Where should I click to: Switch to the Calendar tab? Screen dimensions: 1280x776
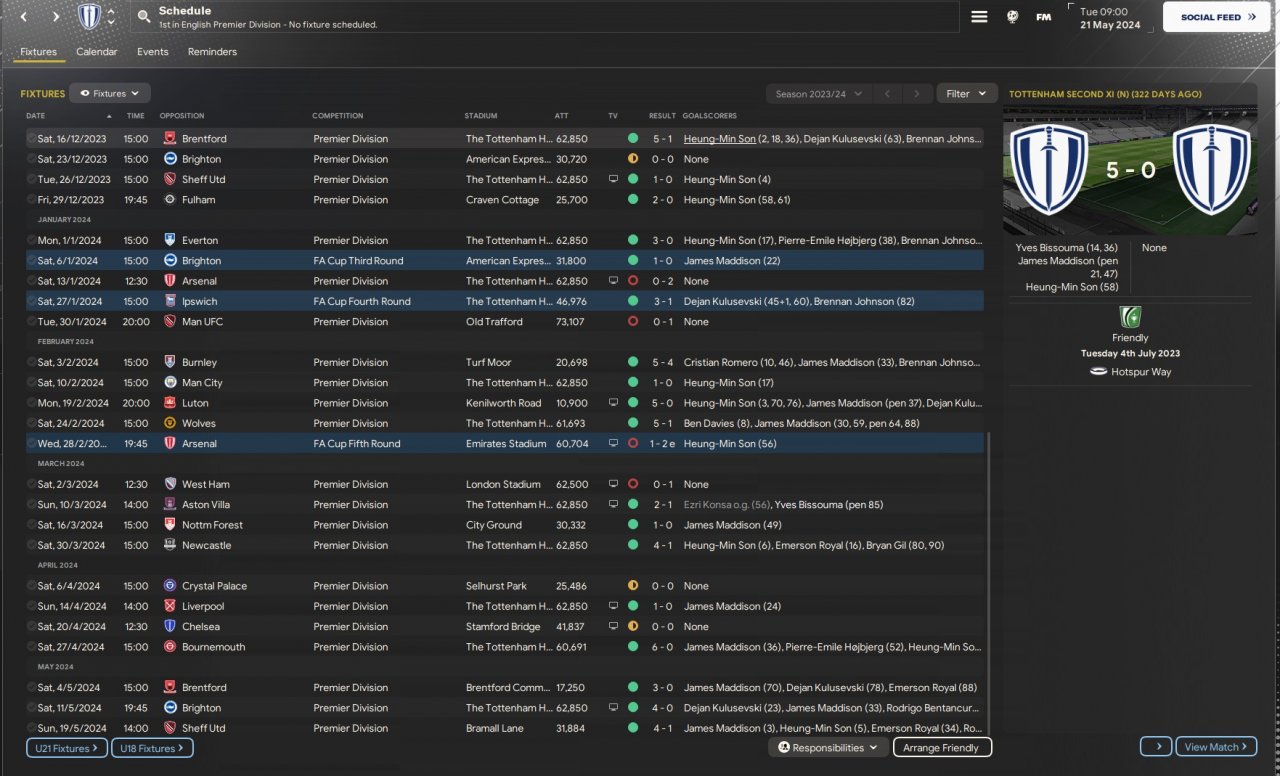(97, 52)
